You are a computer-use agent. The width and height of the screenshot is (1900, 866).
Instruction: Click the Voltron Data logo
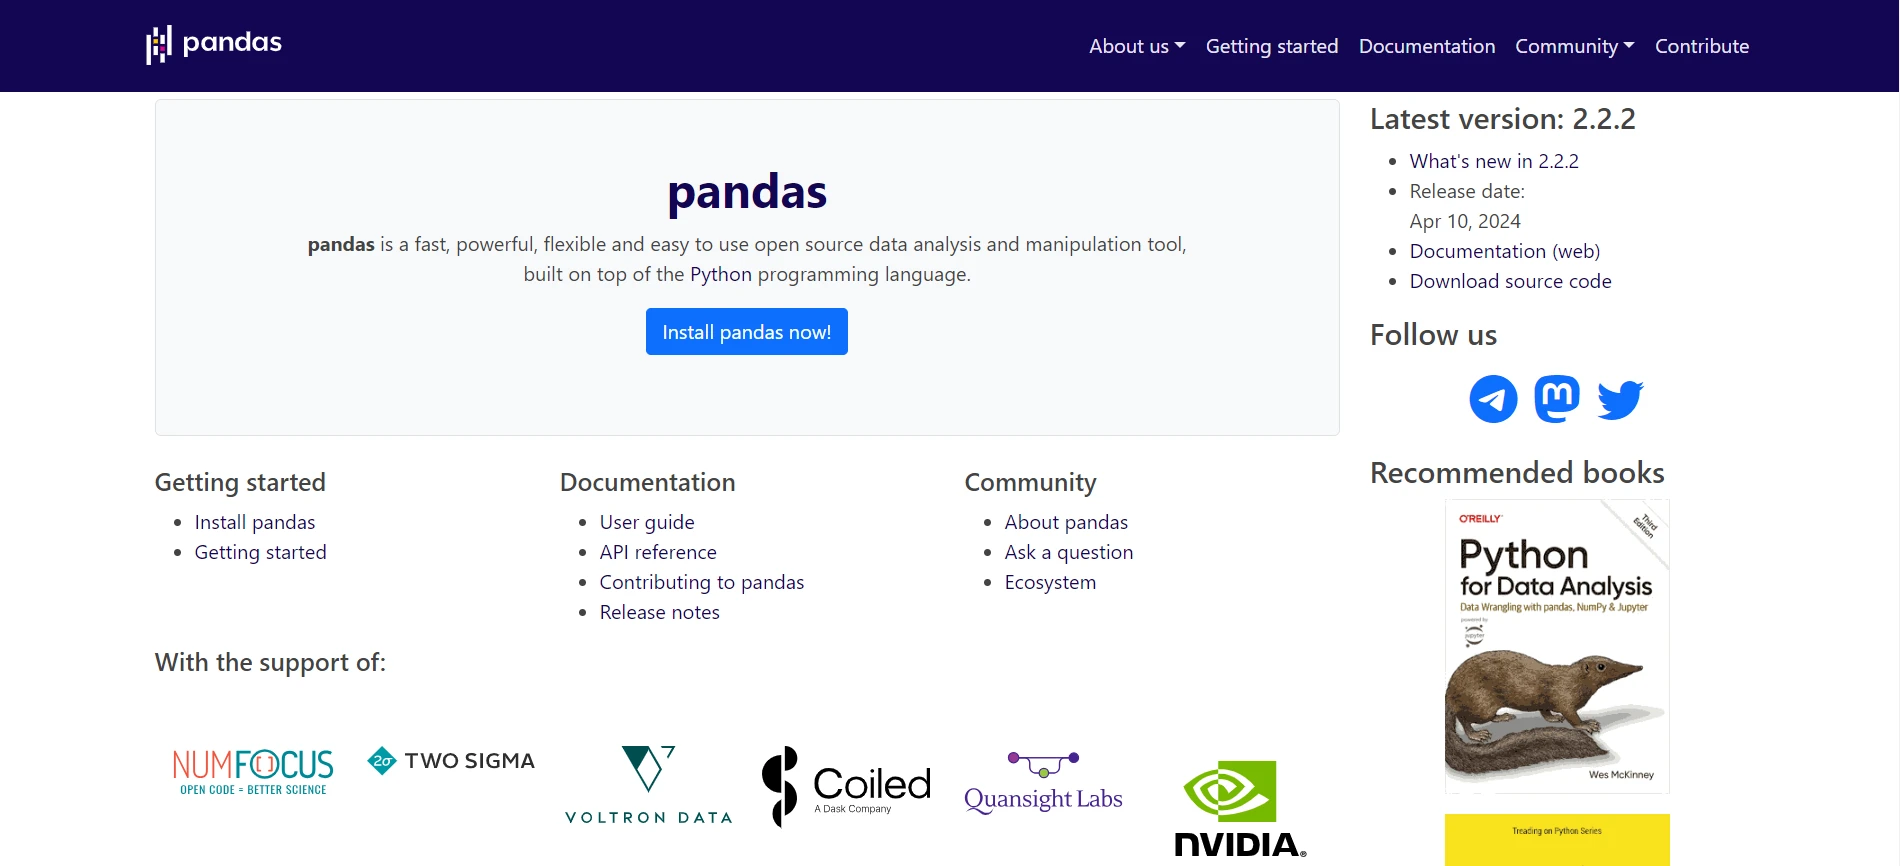[x=649, y=785]
